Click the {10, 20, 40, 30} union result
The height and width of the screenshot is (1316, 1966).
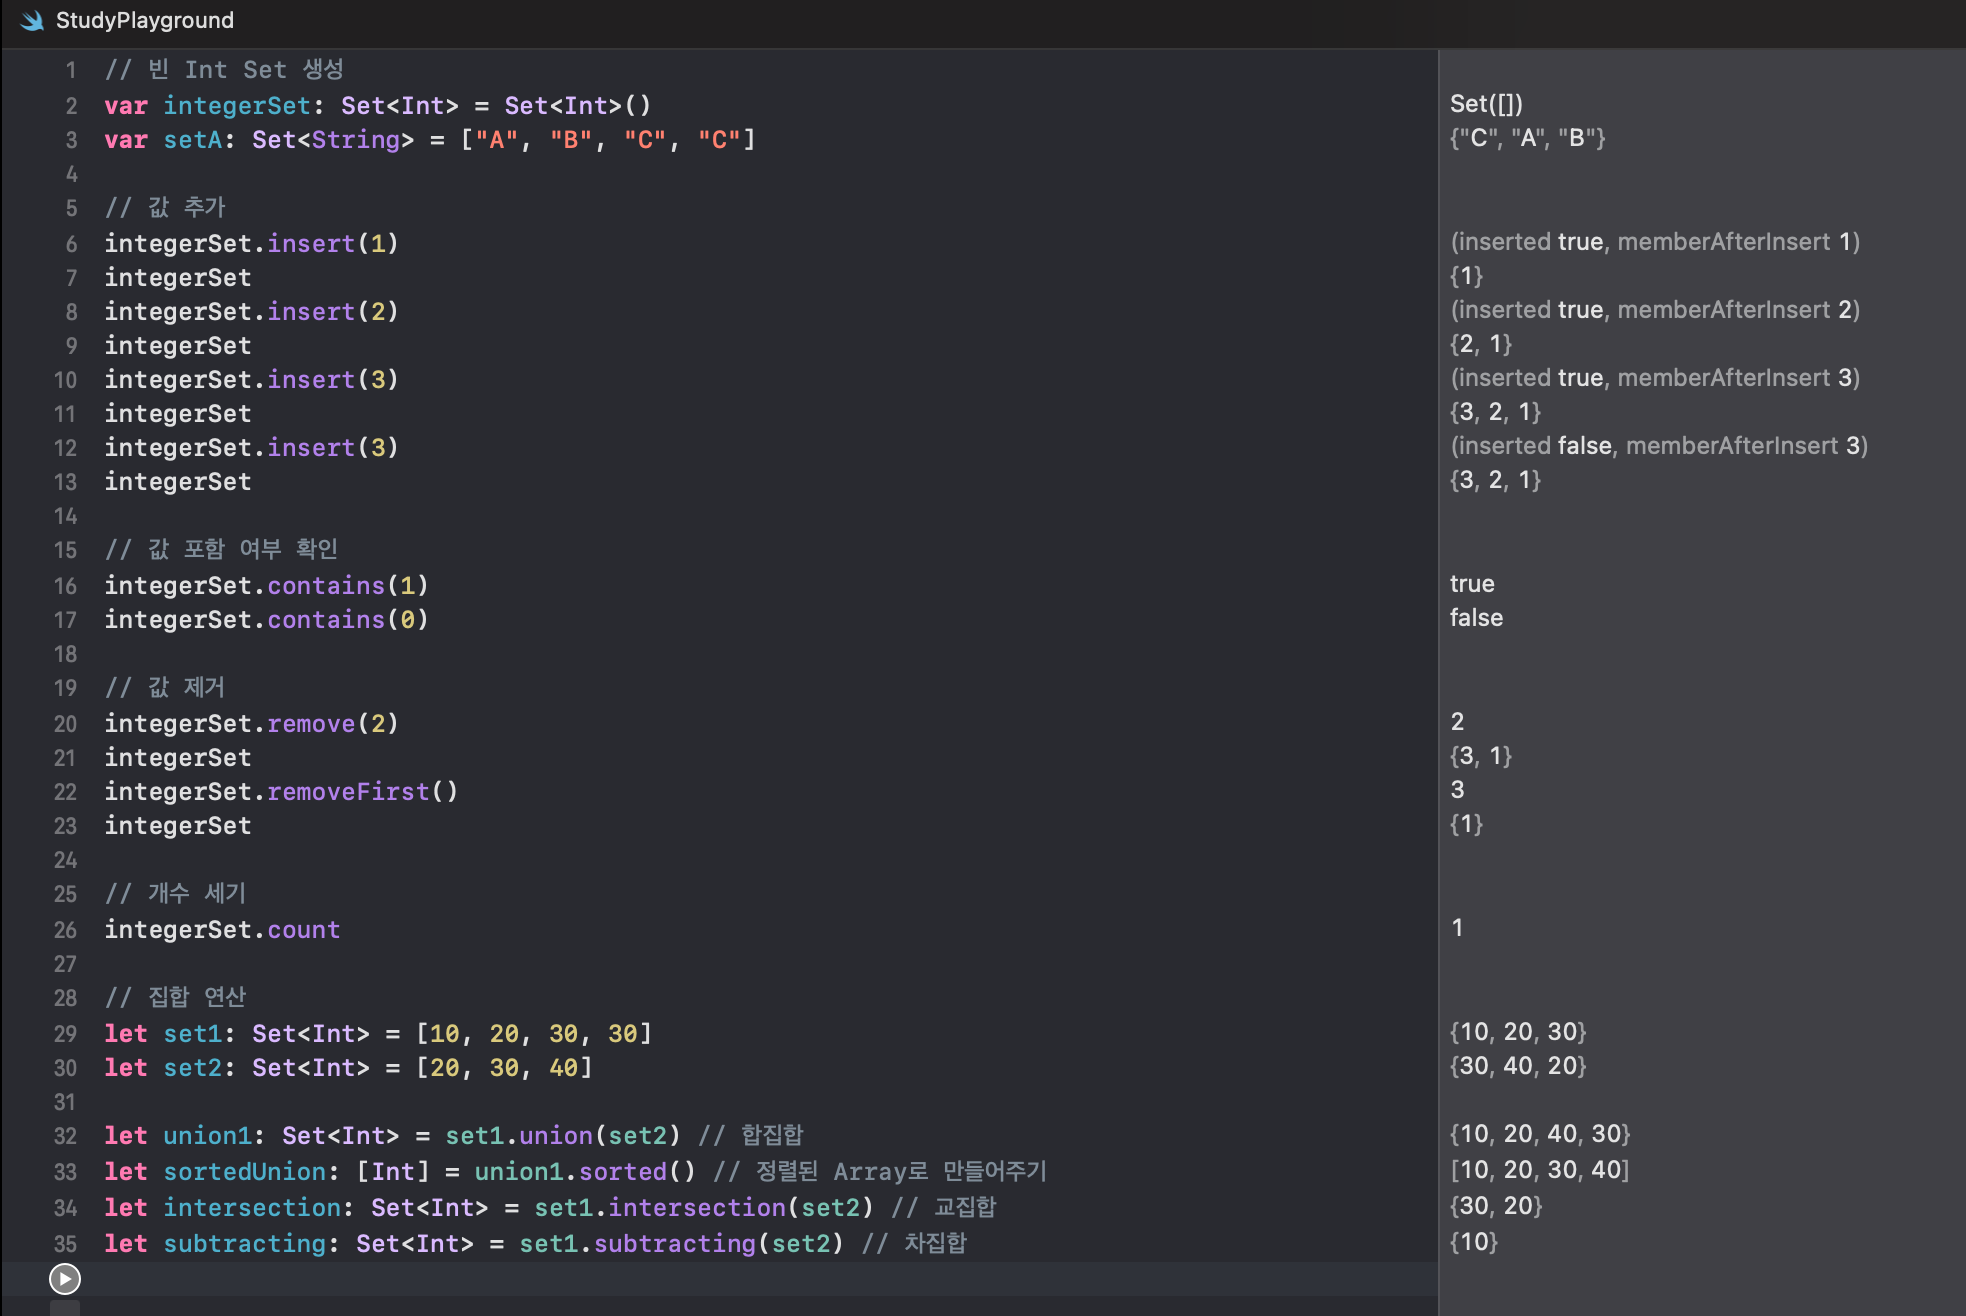click(x=1540, y=1134)
